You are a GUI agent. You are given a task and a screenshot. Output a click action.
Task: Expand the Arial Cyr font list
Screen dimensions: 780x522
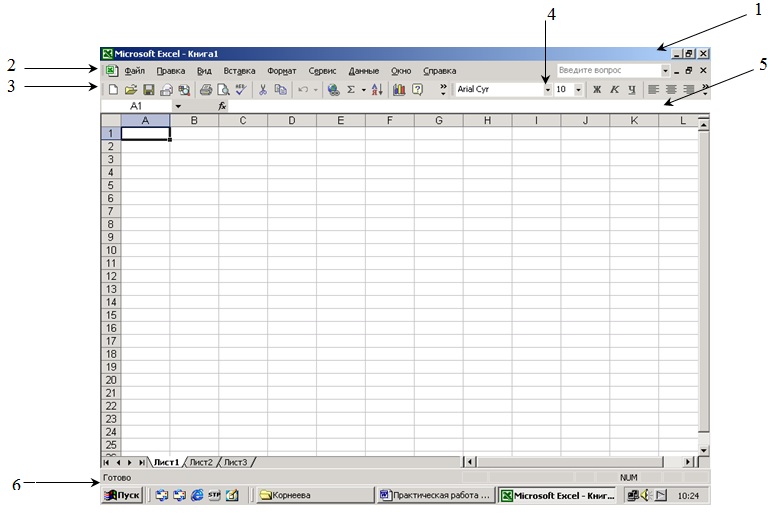point(548,90)
